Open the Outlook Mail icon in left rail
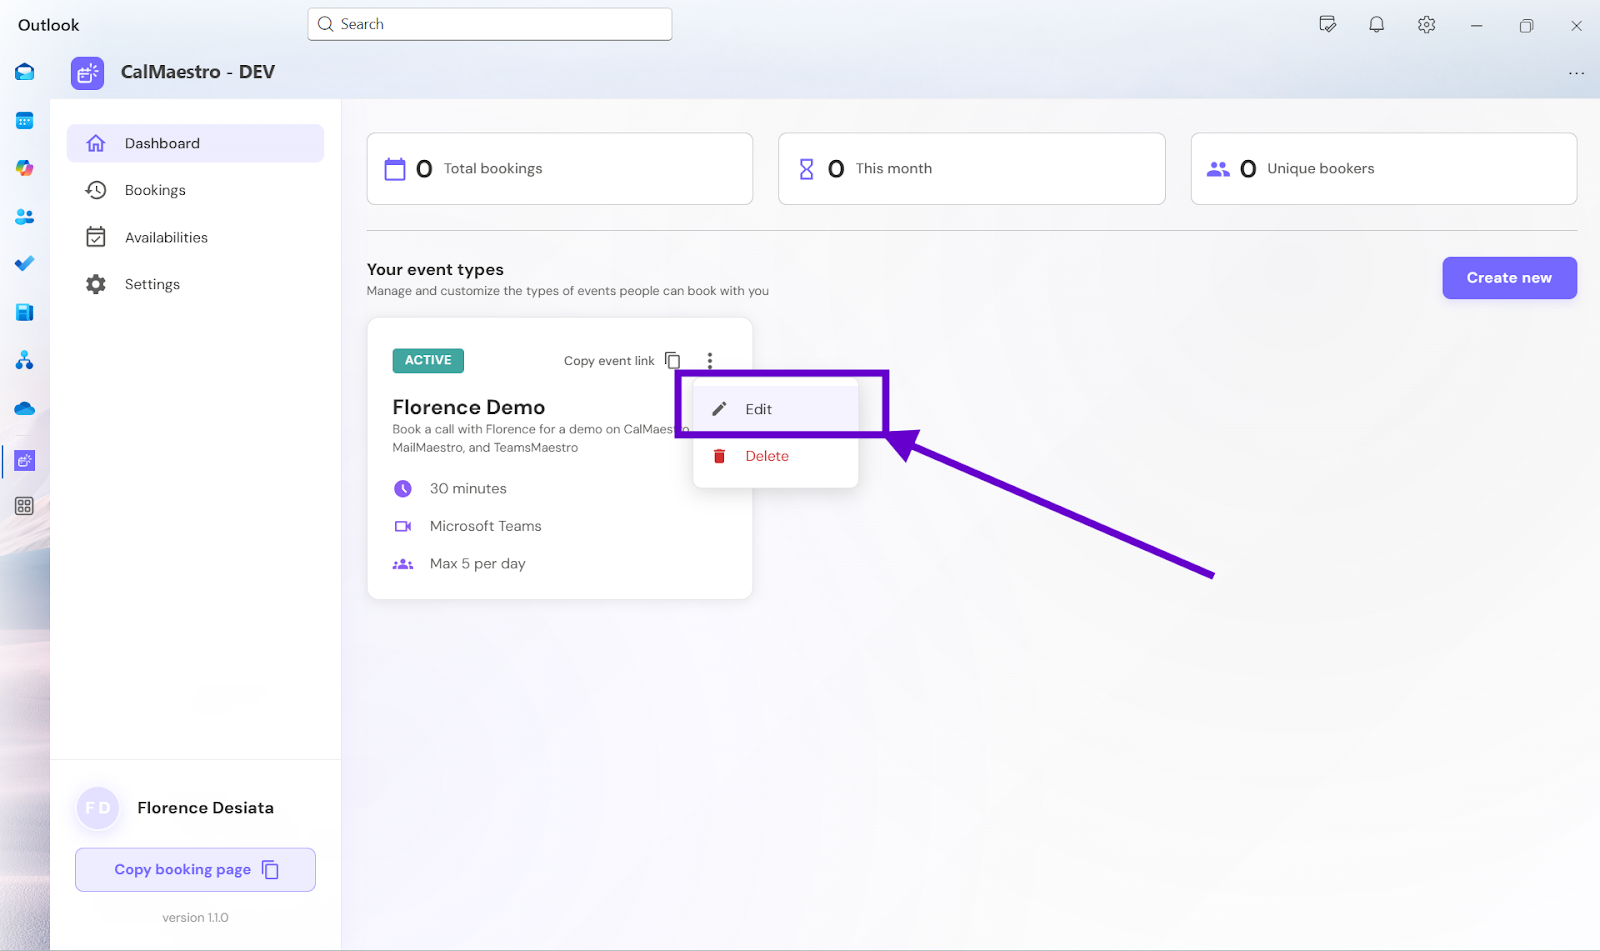 (25, 72)
